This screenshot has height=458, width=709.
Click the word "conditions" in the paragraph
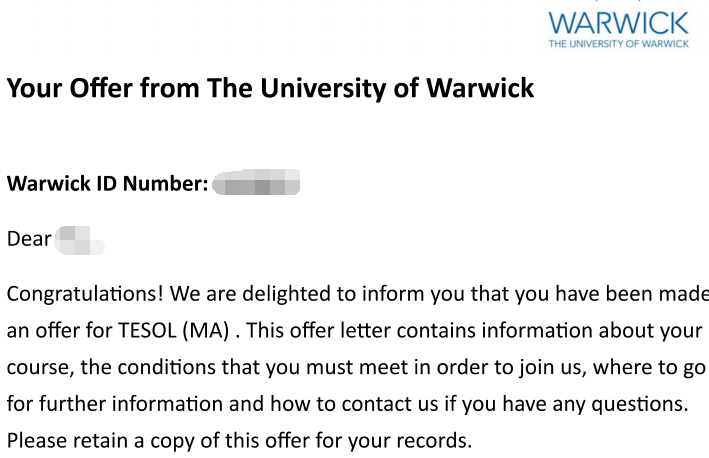(167, 367)
